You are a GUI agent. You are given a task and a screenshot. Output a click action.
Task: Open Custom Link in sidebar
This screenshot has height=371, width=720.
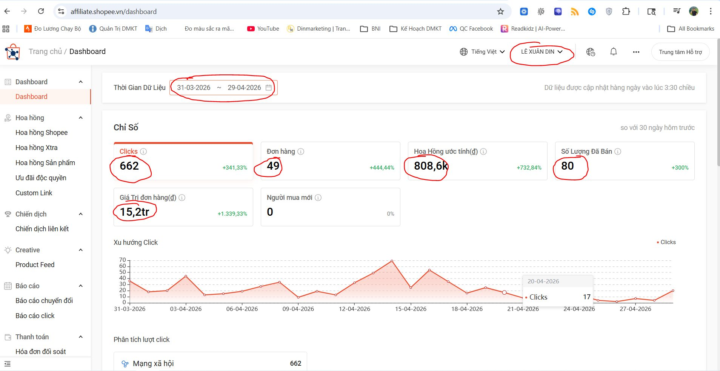click(34, 193)
